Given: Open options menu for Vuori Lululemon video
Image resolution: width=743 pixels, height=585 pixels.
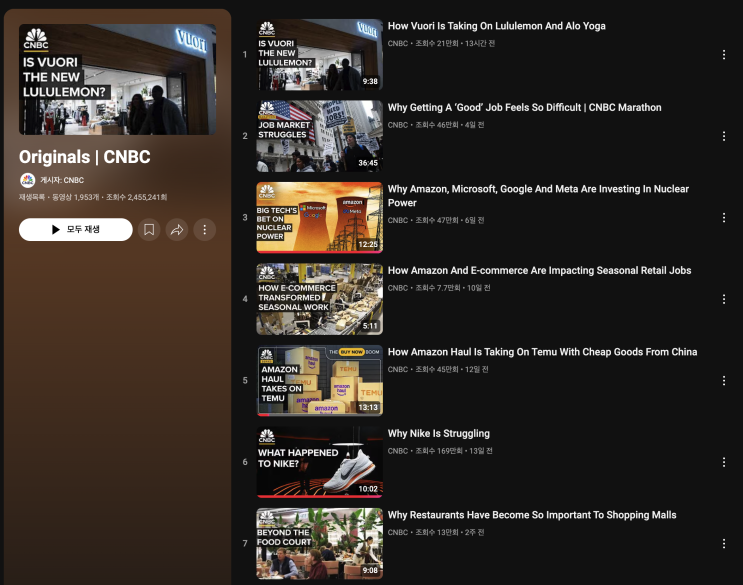Looking at the screenshot, I should coord(724,54).
